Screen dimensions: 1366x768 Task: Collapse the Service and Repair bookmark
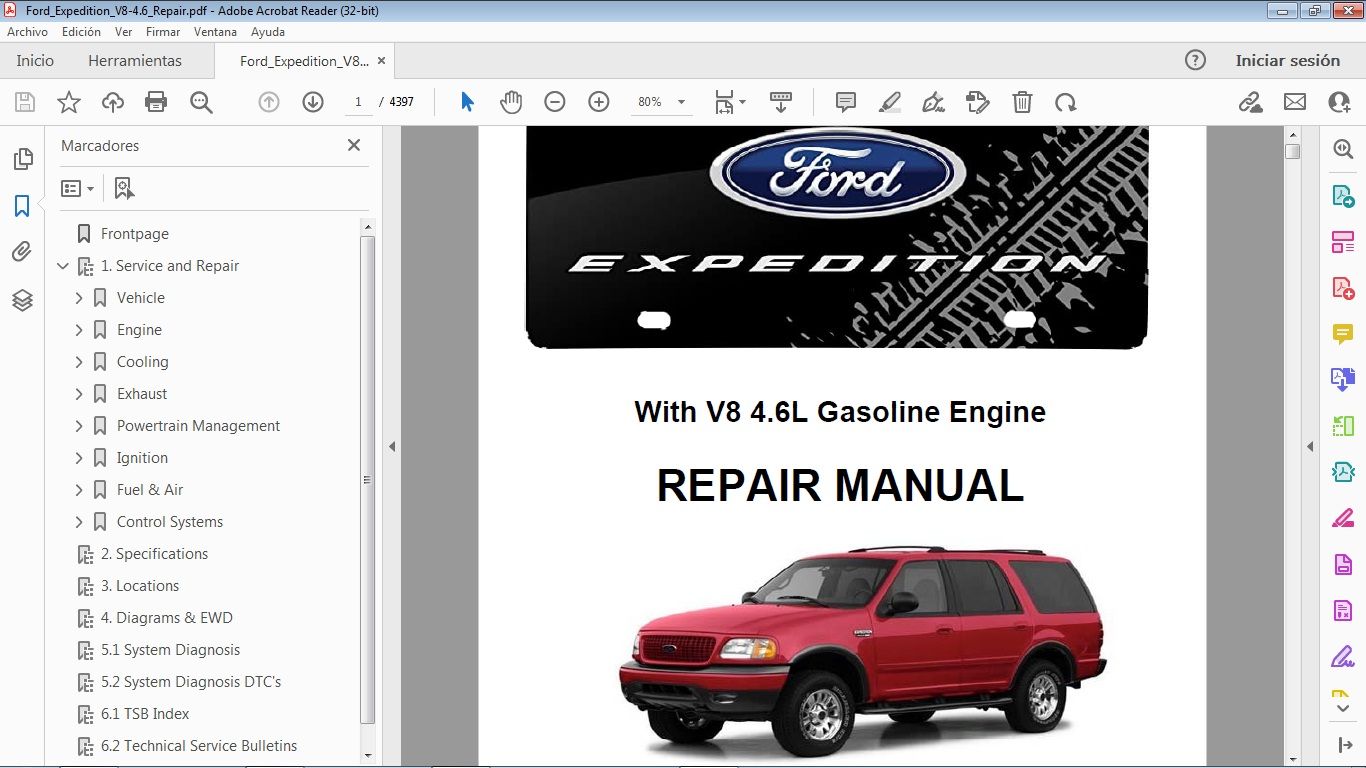(x=63, y=266)
